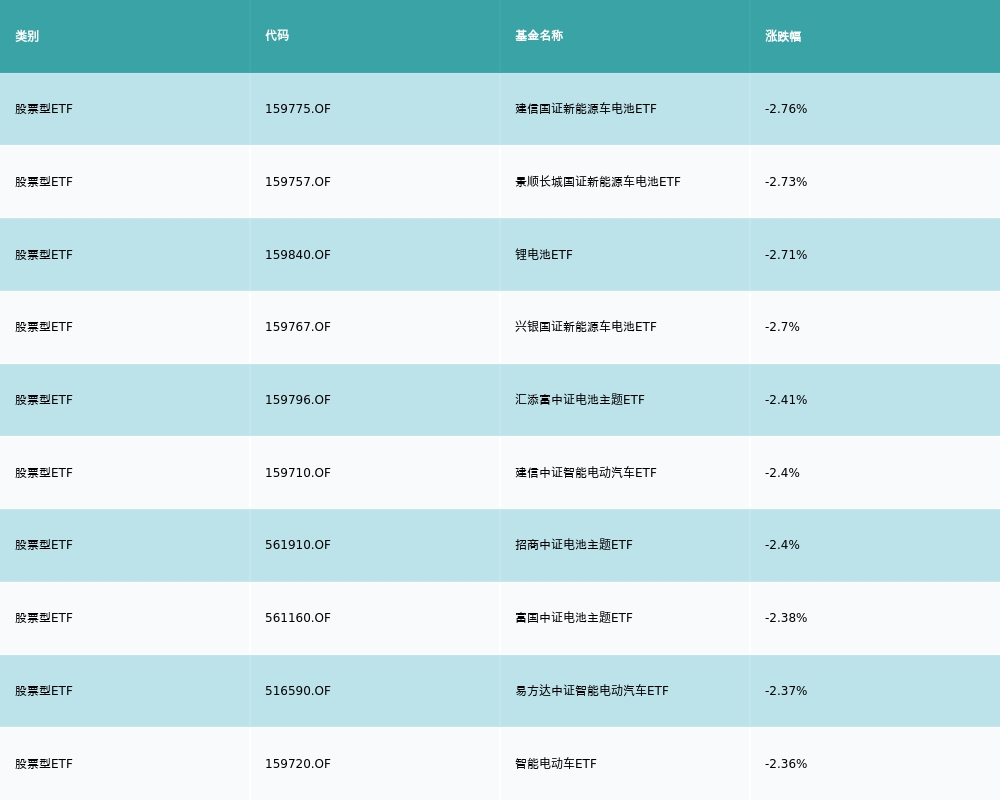Select the 基金名称 column header

pos(539,36)
